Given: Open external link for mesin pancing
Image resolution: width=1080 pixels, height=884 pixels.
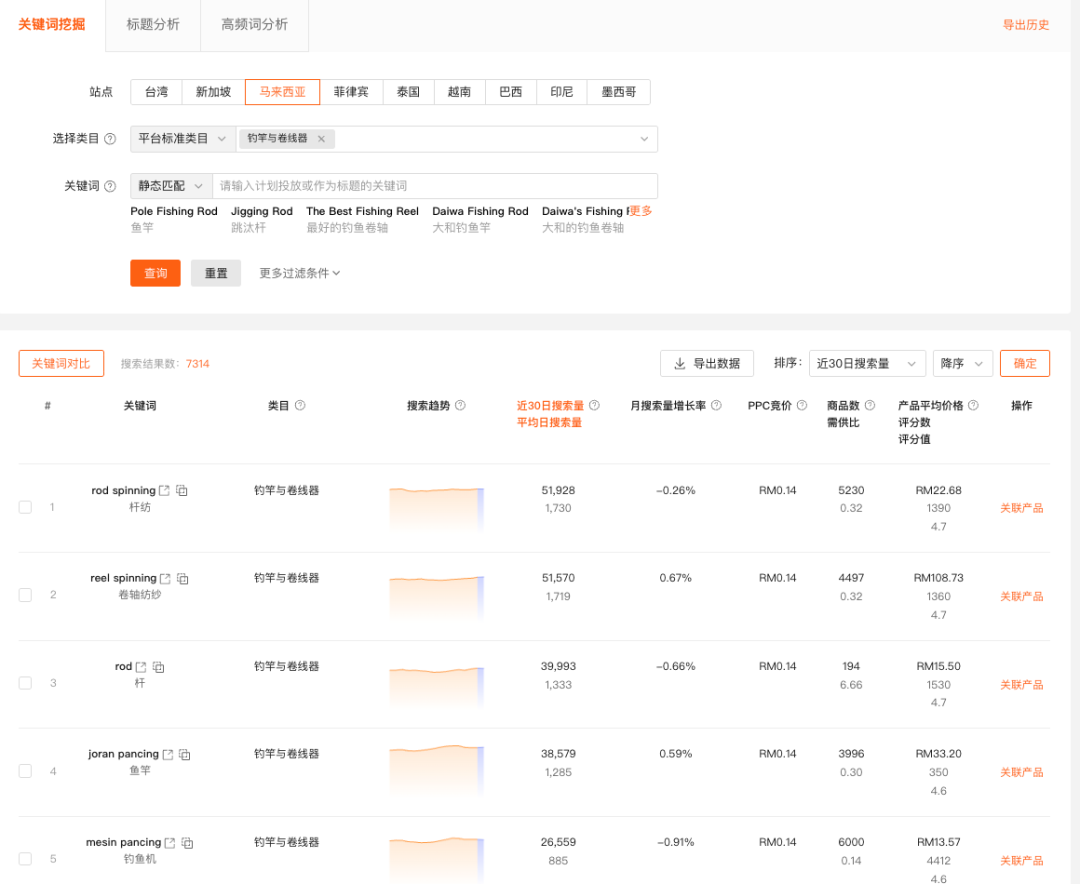Looking at the screenshot, I should [169, 843].
